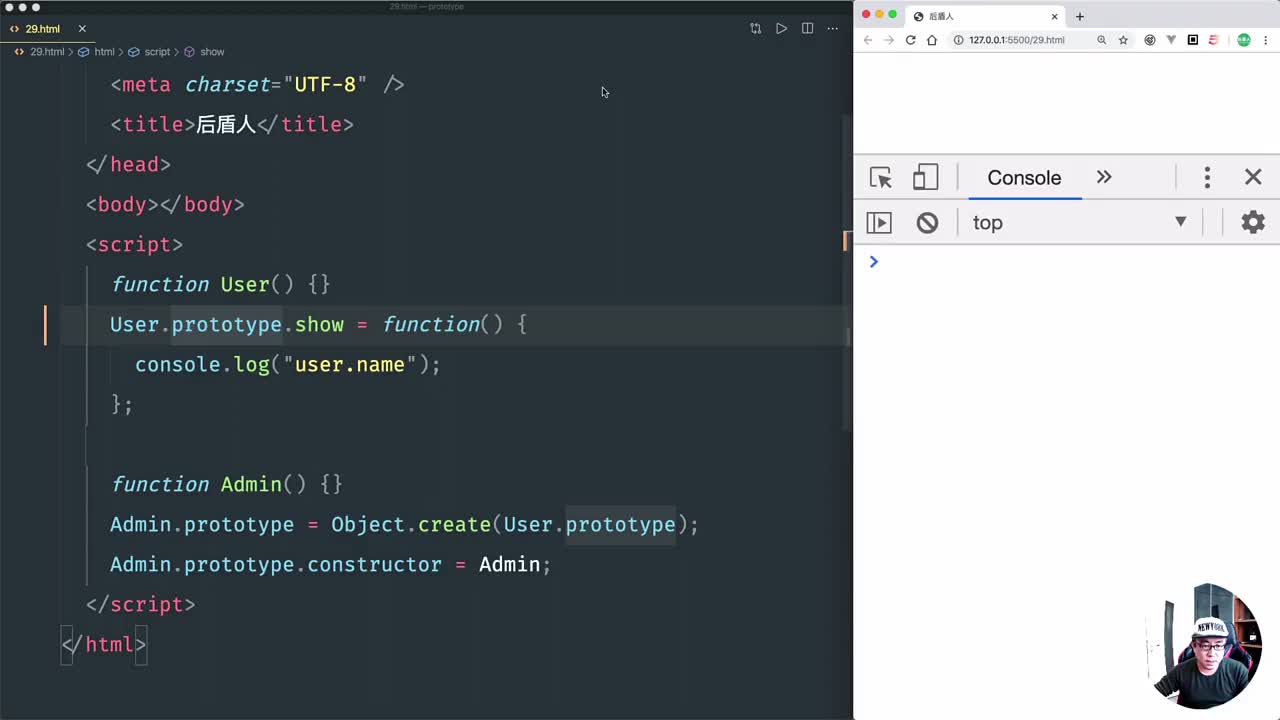The width and height of the screenshot is (1280, 720).
Task: Clear the console with the ban icon
Action: 927,223
